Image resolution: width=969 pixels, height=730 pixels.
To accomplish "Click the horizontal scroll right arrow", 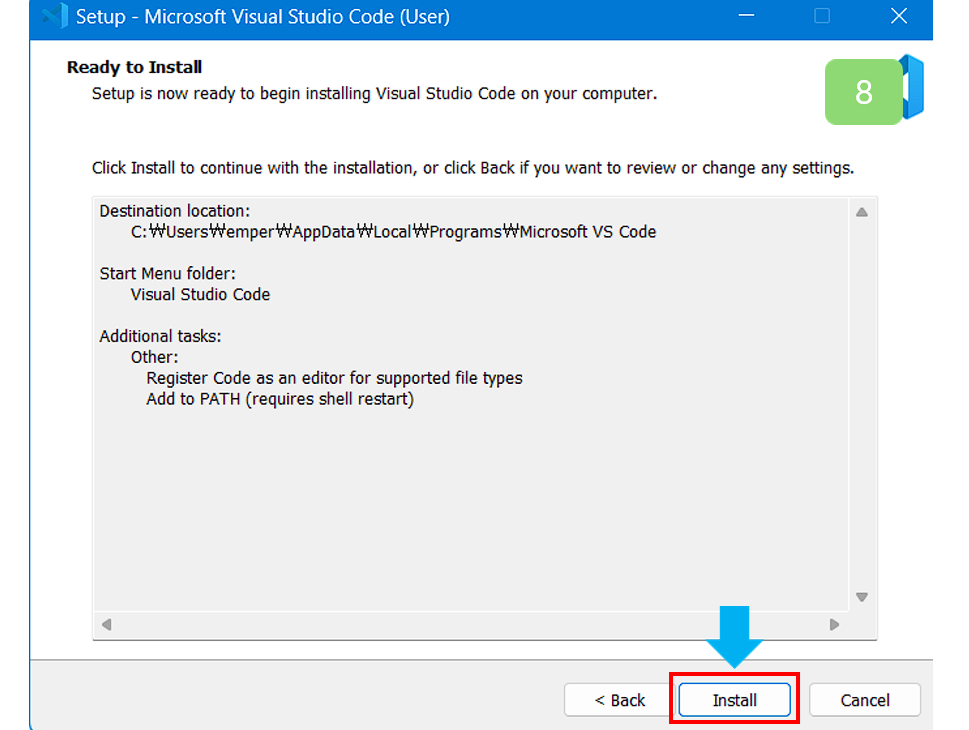I will coord(834,624).
